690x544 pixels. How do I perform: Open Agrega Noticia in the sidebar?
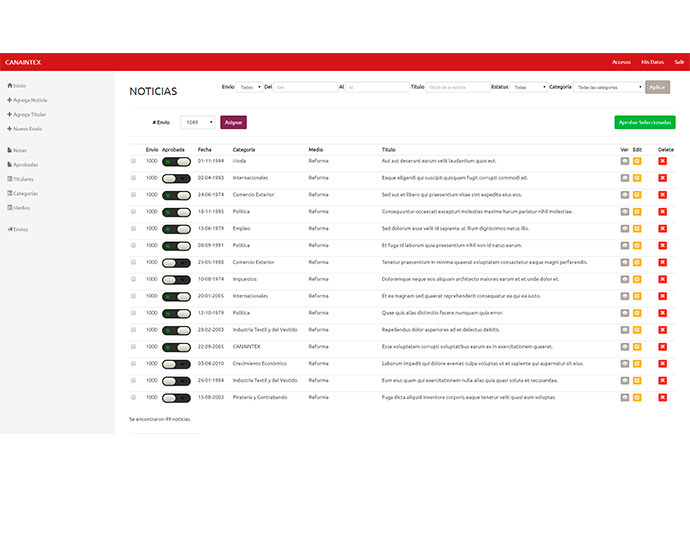tap(29, 100)
